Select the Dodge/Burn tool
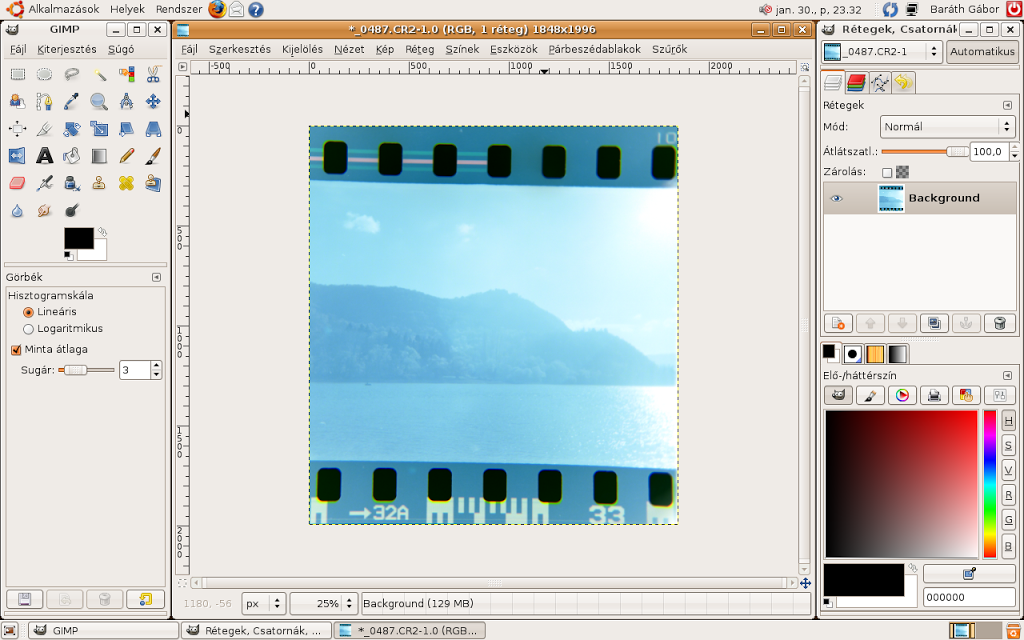The height and width of the screenshot is (640, 1024). [72, 210]
